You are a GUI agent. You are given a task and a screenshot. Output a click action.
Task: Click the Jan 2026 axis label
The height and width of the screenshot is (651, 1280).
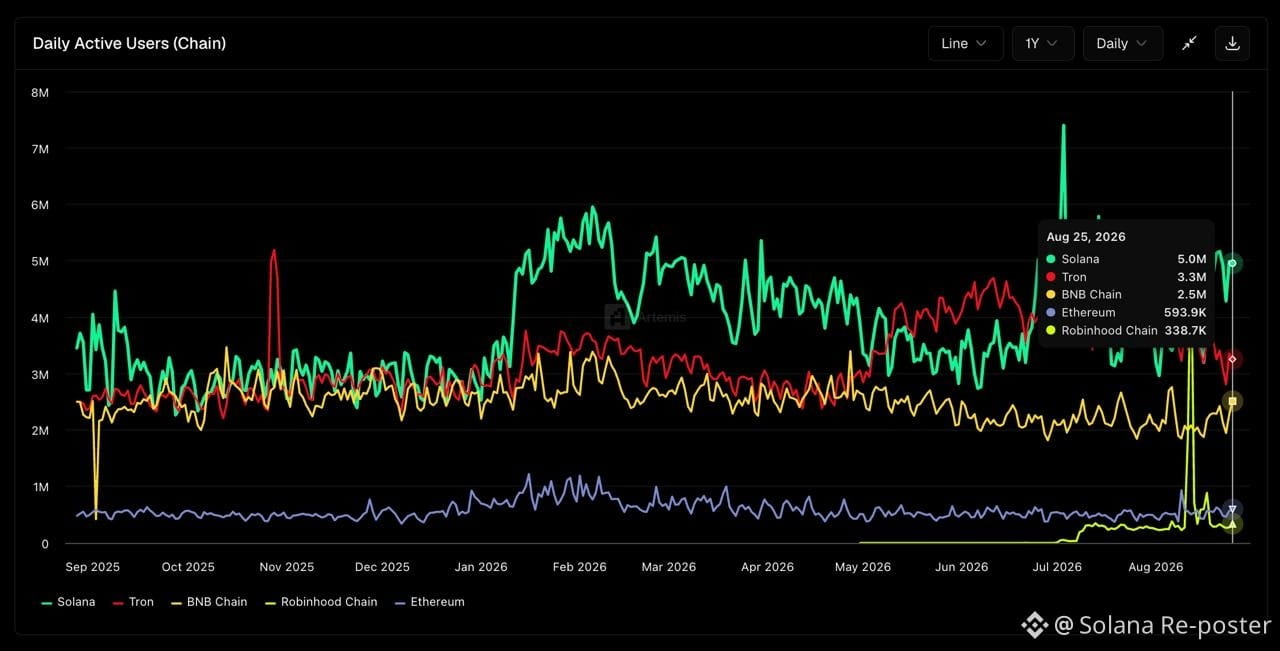click(x=481, y=567)
